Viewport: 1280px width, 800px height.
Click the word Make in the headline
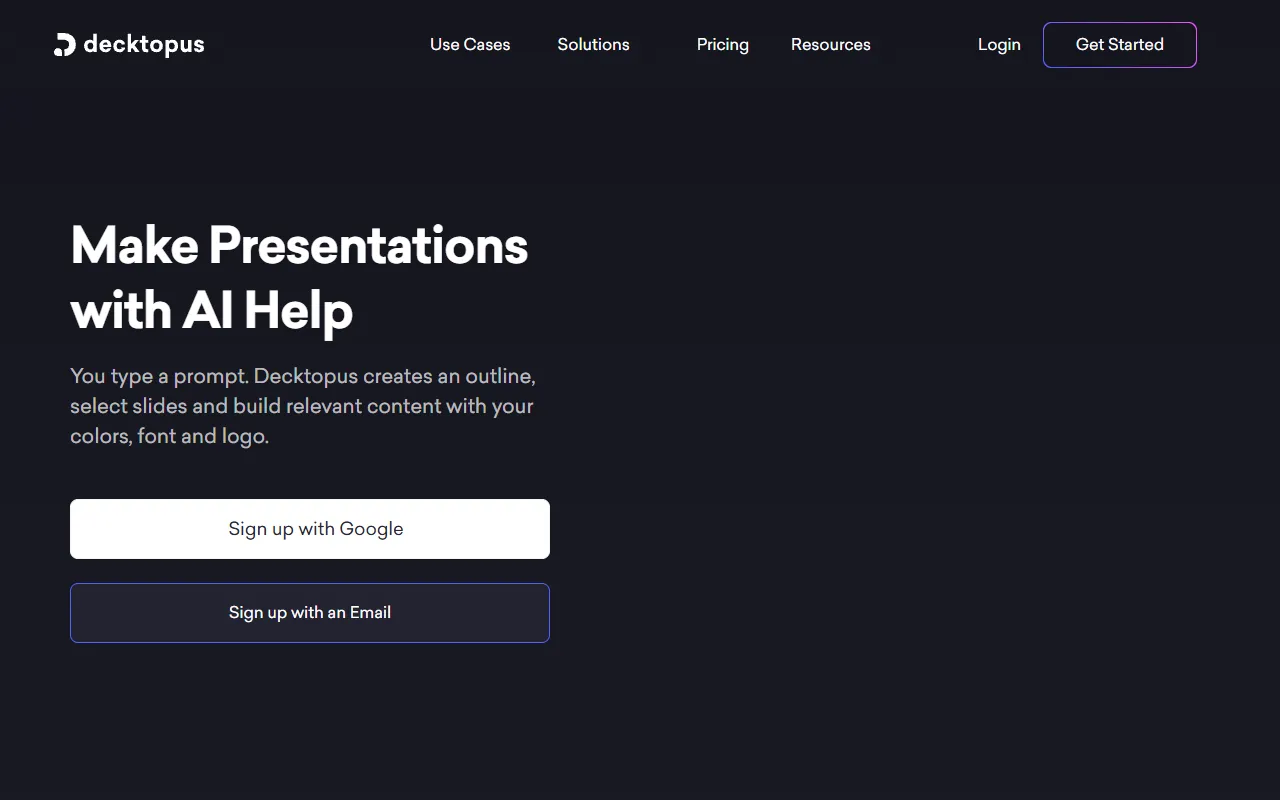[134, 245]
